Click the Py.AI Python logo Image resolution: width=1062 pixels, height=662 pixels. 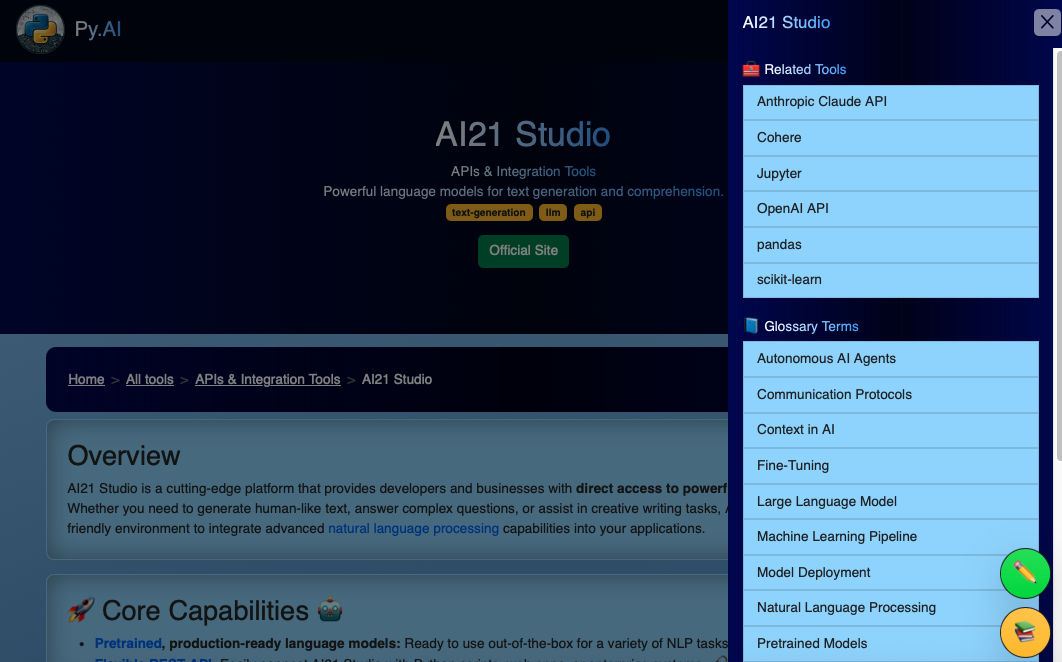coord(38,29)
